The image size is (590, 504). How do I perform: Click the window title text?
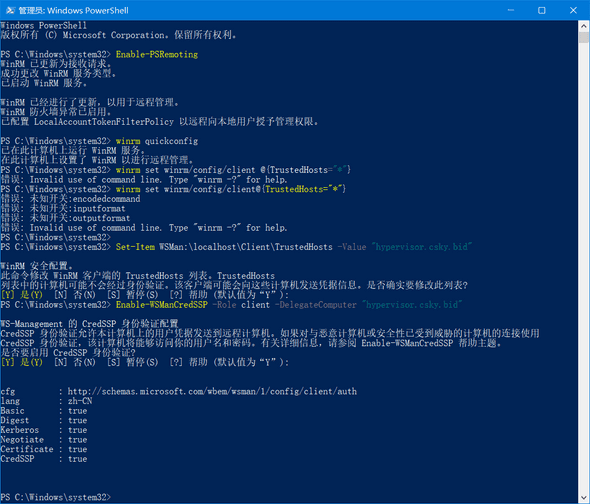[73, 11]
